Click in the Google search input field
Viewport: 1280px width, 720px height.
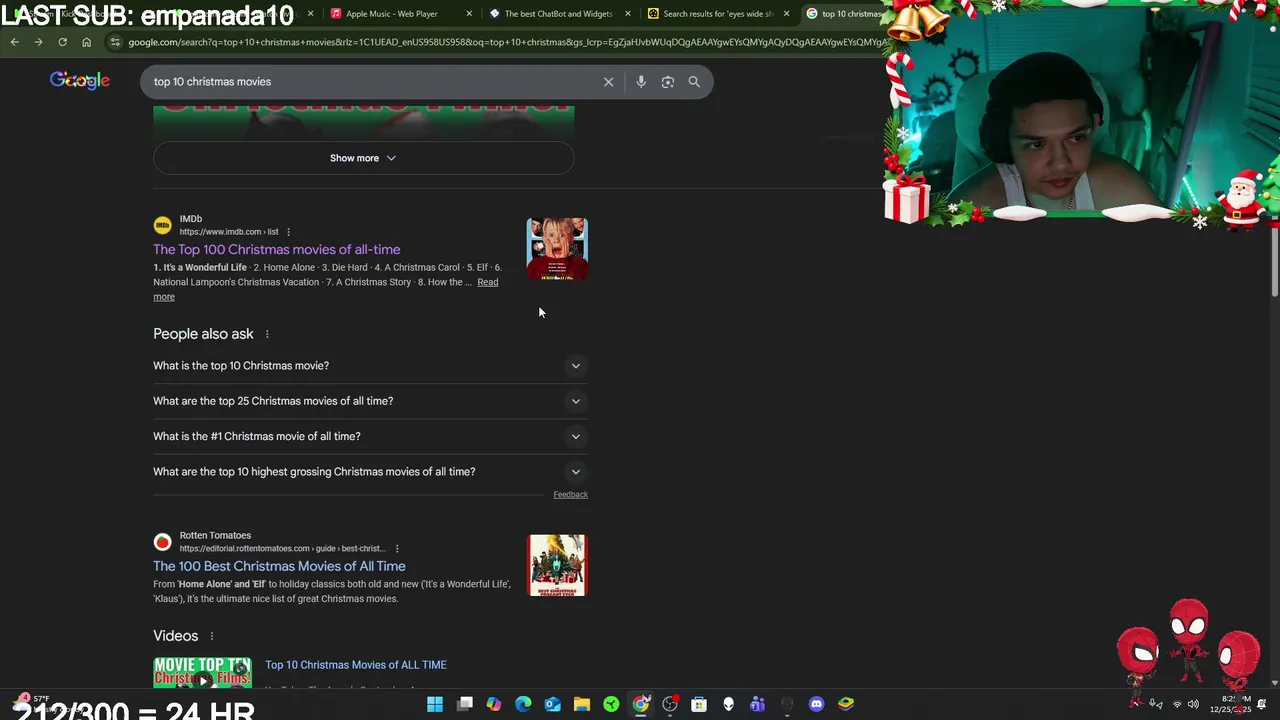tap(370, 82)
